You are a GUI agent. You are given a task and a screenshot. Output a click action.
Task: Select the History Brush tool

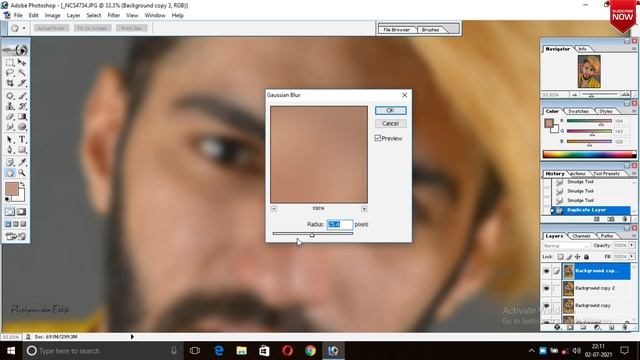(22, 107)
